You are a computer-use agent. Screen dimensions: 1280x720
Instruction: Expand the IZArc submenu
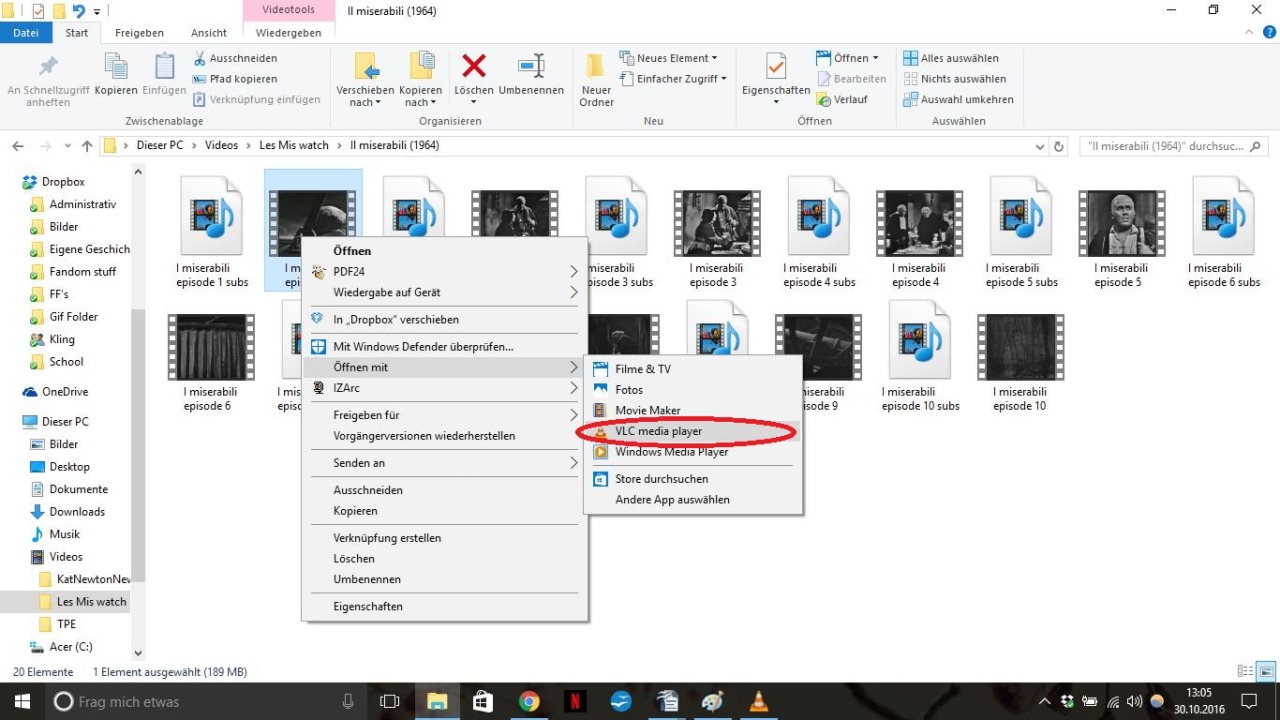(x=574, y=388)
